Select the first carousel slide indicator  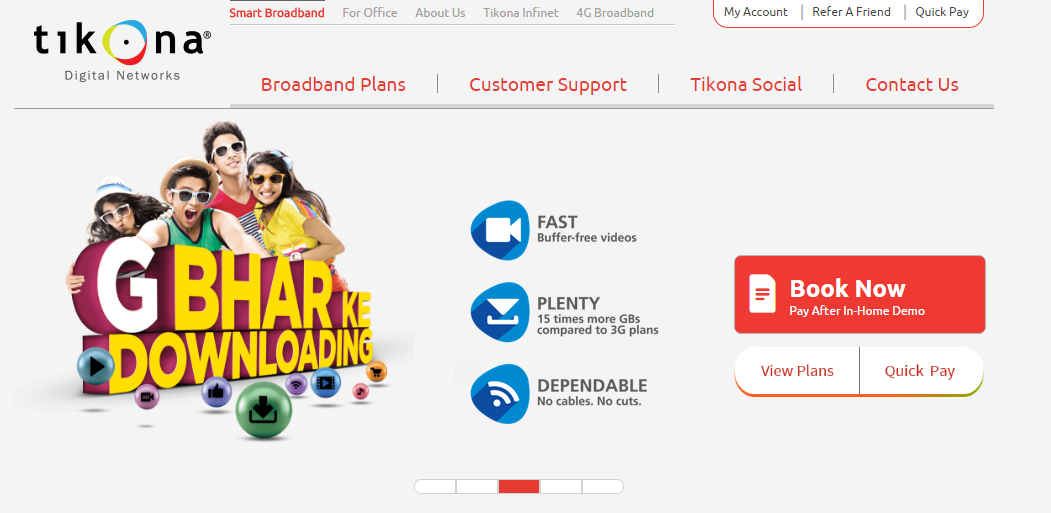(435, 486)
